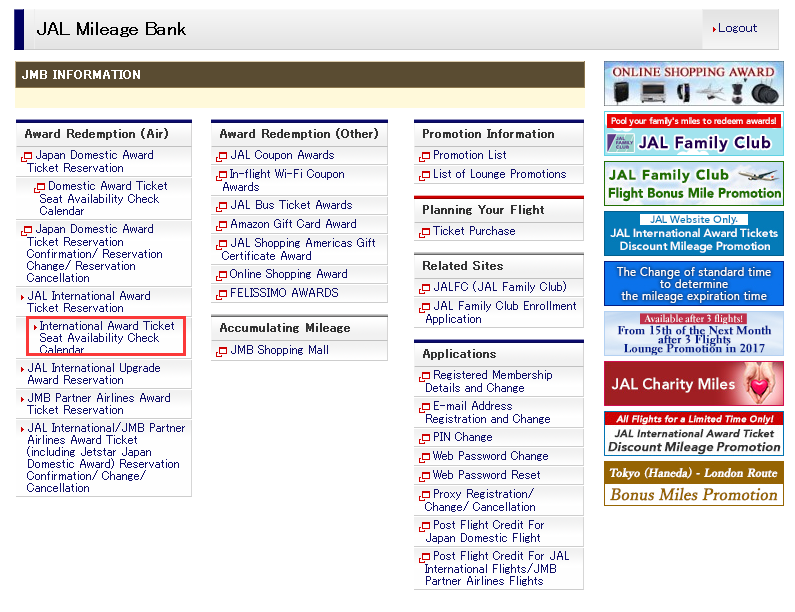
Task: Open JAL Family Club Enrollment Application link
Action: pyautogui.click(x=501, y=312)
